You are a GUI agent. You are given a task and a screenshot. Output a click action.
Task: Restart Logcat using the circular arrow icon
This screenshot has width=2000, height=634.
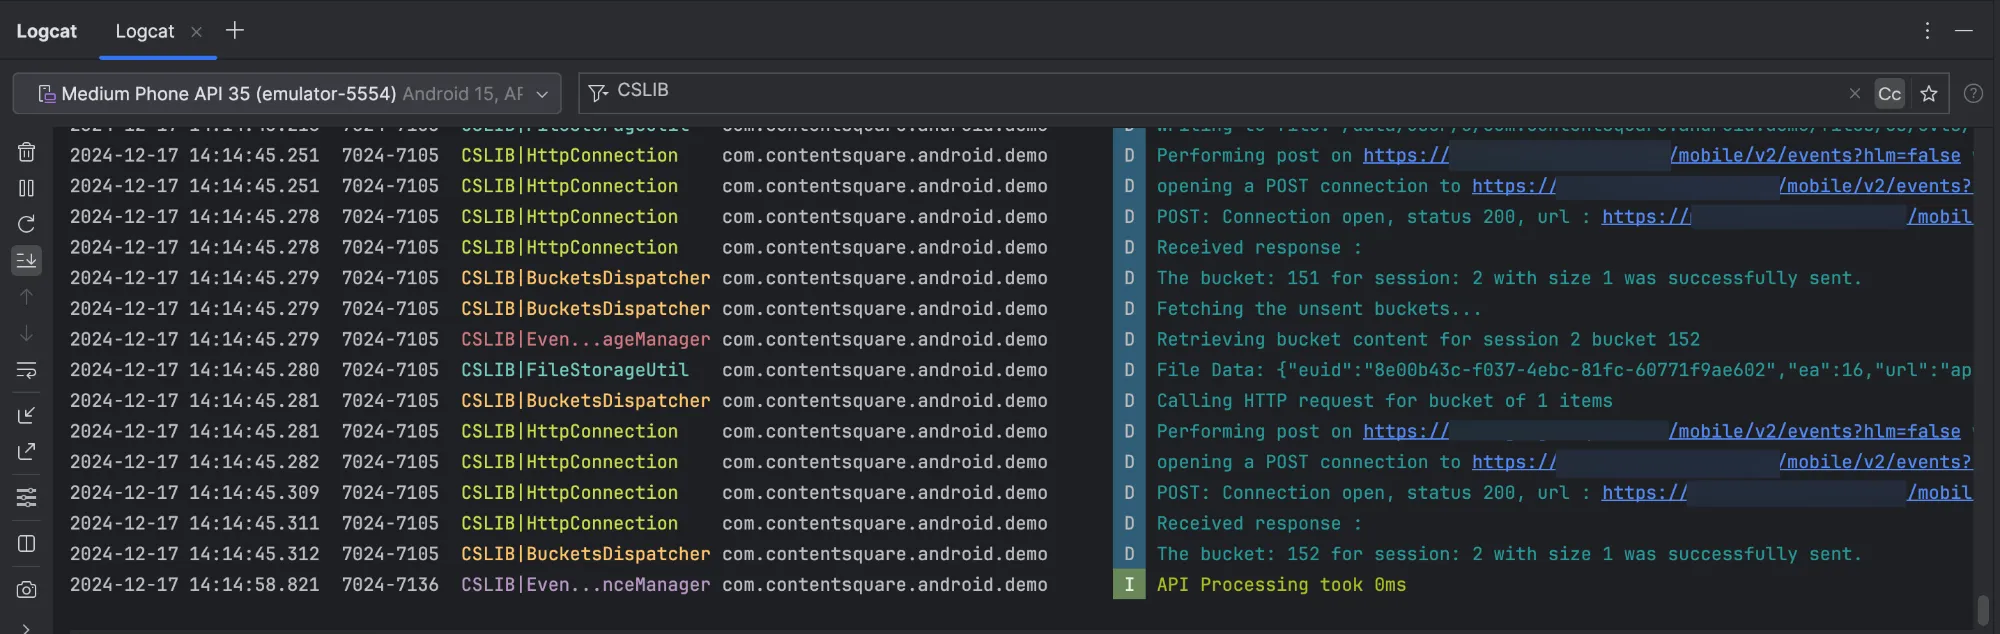[27, 224]
